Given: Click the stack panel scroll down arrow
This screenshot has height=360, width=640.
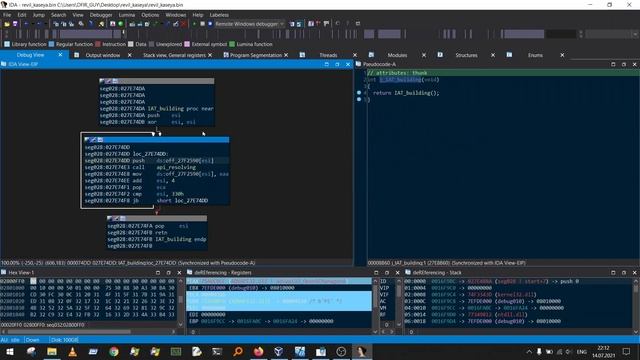Looking at the screenshot, I should [636, 331].
